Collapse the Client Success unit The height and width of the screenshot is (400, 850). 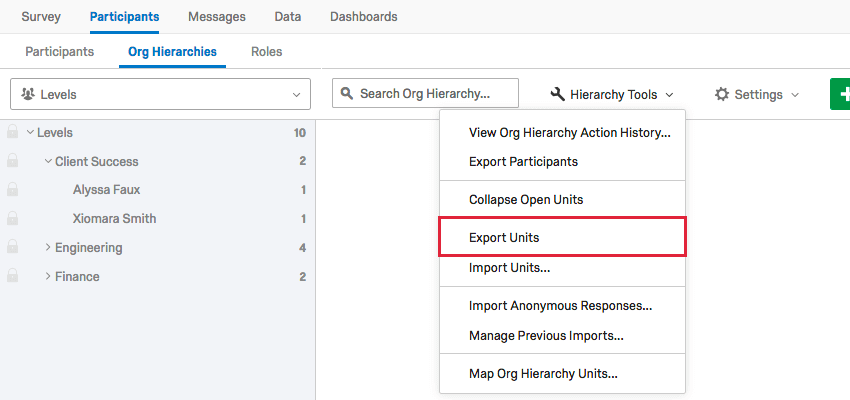point(47,161)
